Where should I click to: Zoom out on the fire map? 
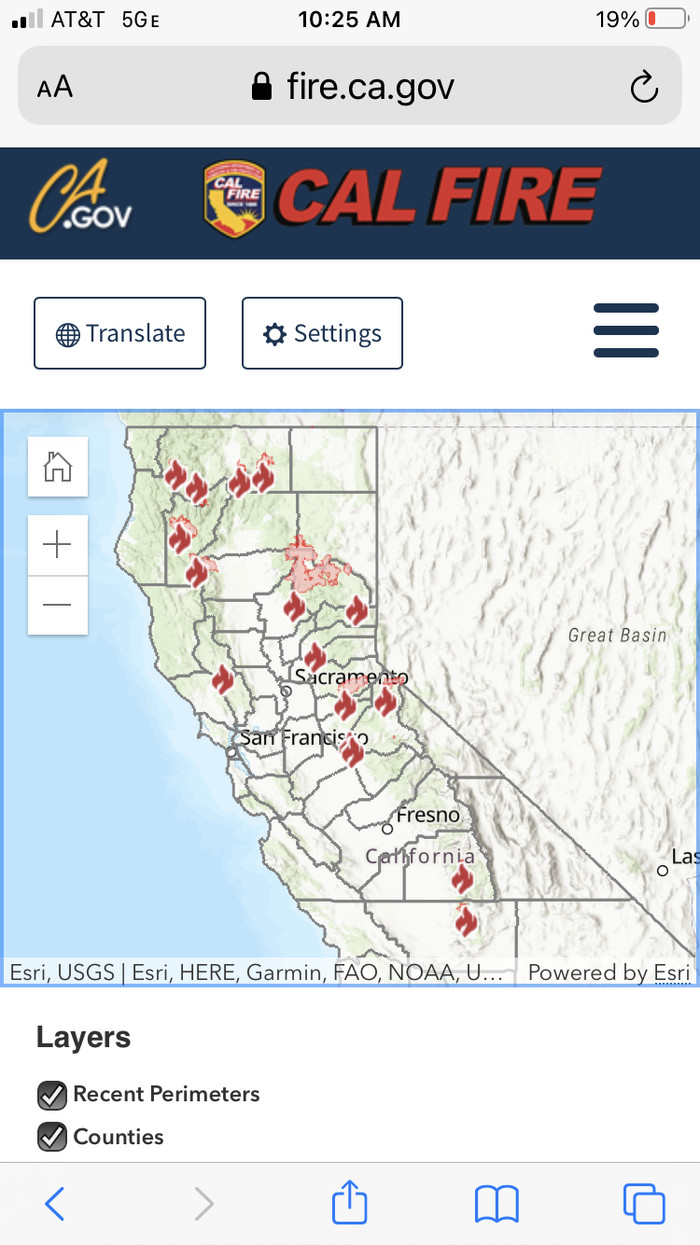[58, 605]
